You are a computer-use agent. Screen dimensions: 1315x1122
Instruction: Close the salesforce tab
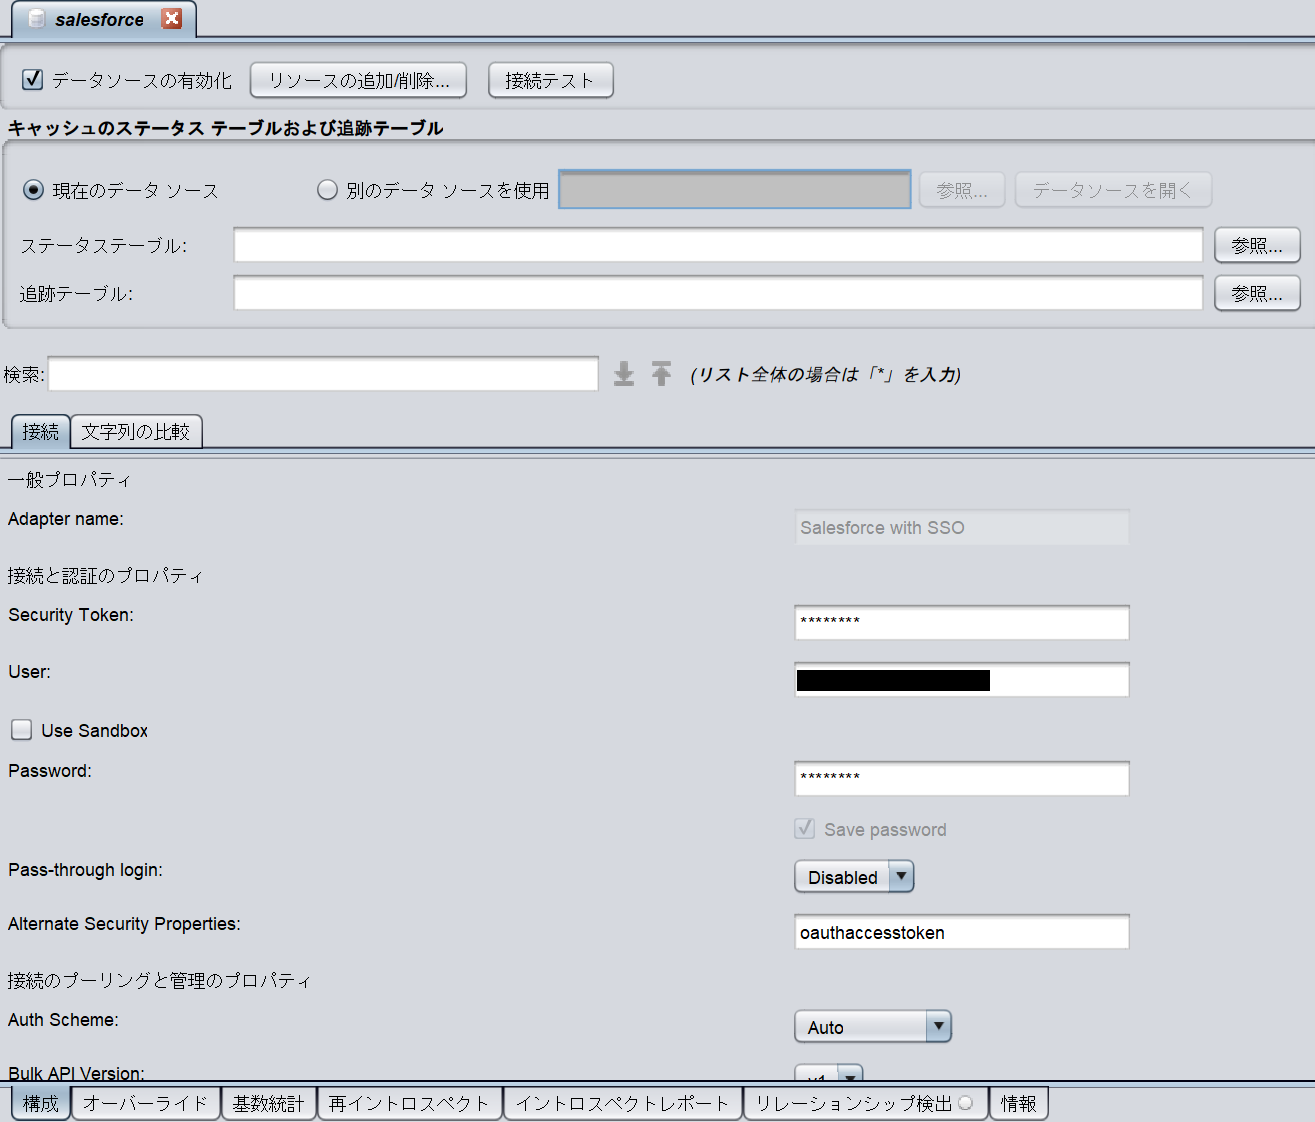pos(172,19)
